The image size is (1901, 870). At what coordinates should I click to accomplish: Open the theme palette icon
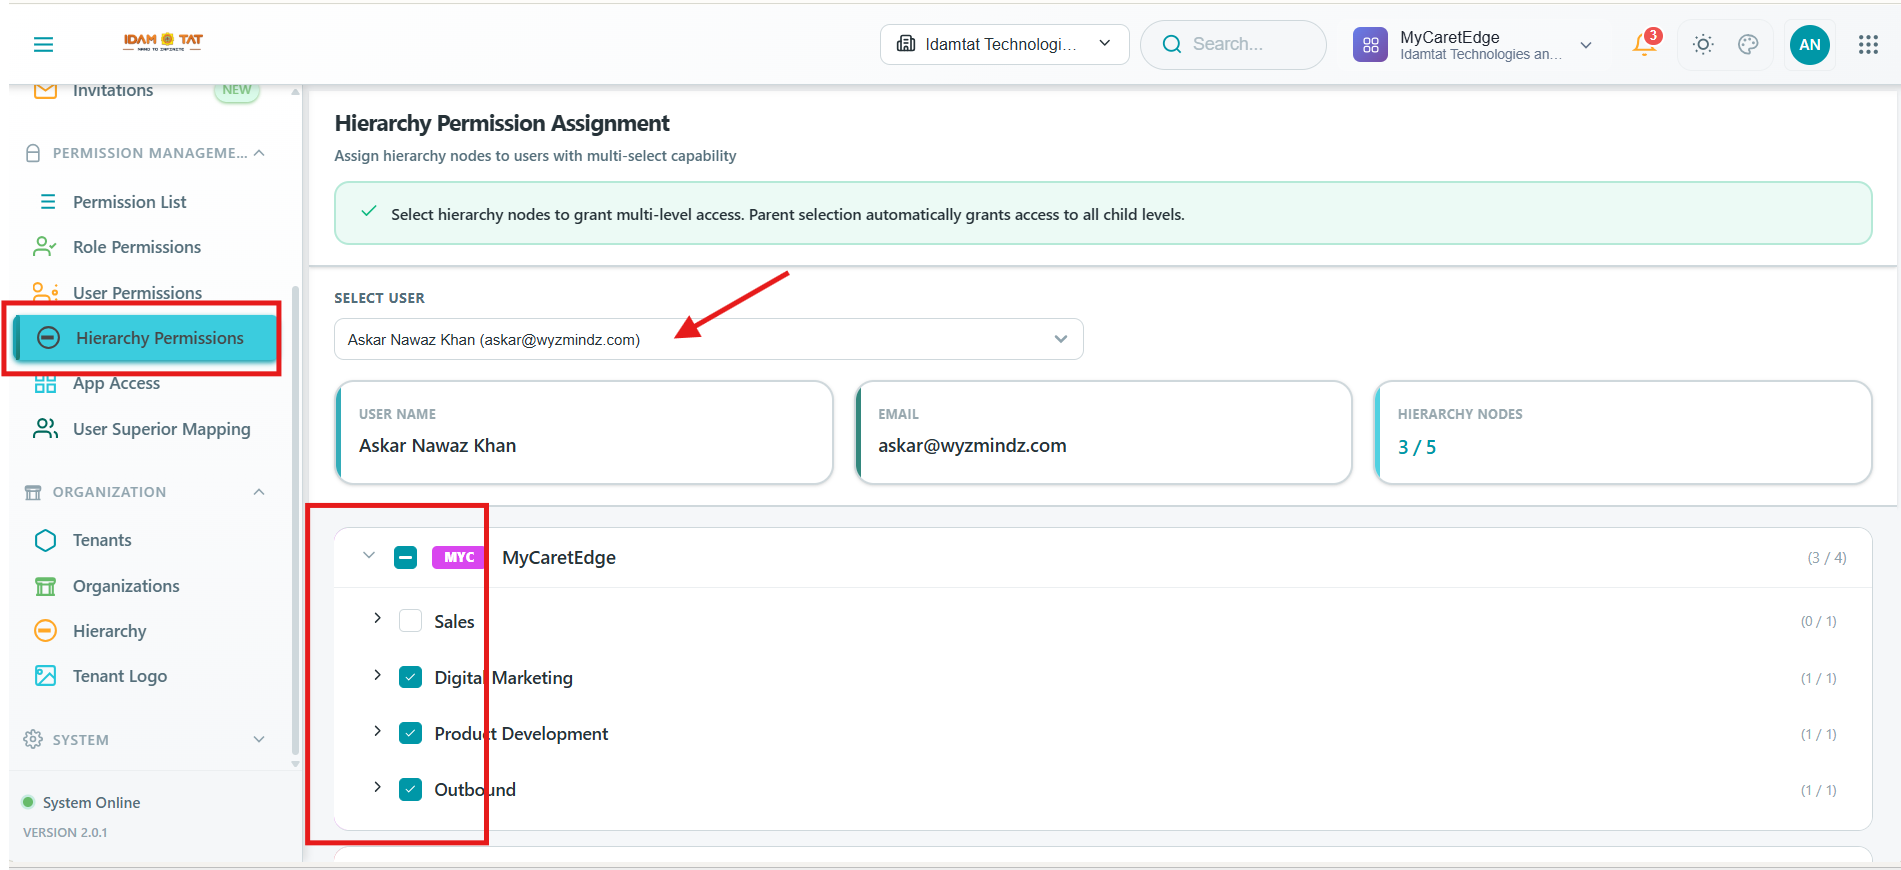[1748, 44]
